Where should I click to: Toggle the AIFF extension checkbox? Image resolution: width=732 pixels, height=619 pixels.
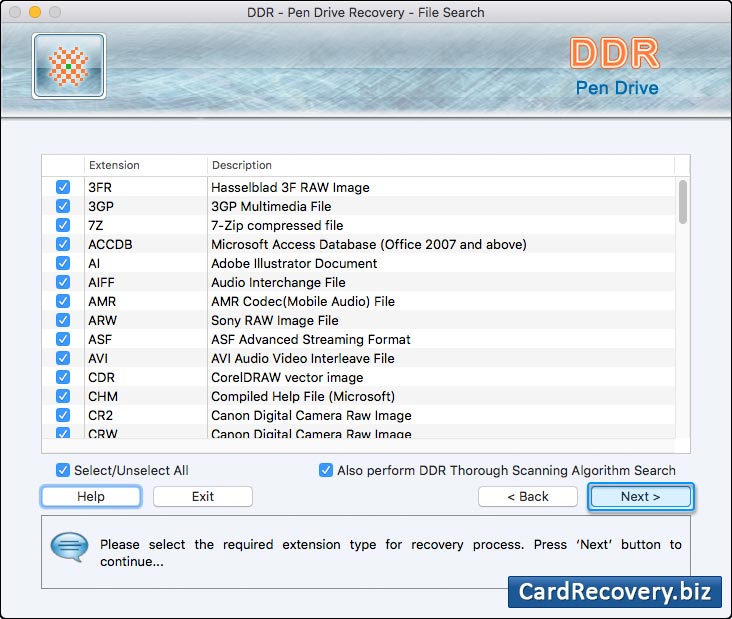click(63, 282)
